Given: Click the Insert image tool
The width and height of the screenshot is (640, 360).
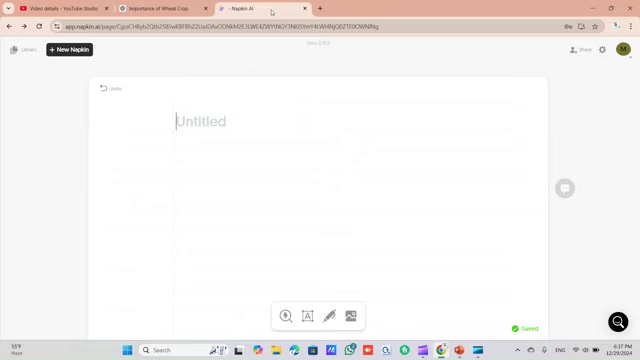Looking at the screenshot, I should coord(351,316).
